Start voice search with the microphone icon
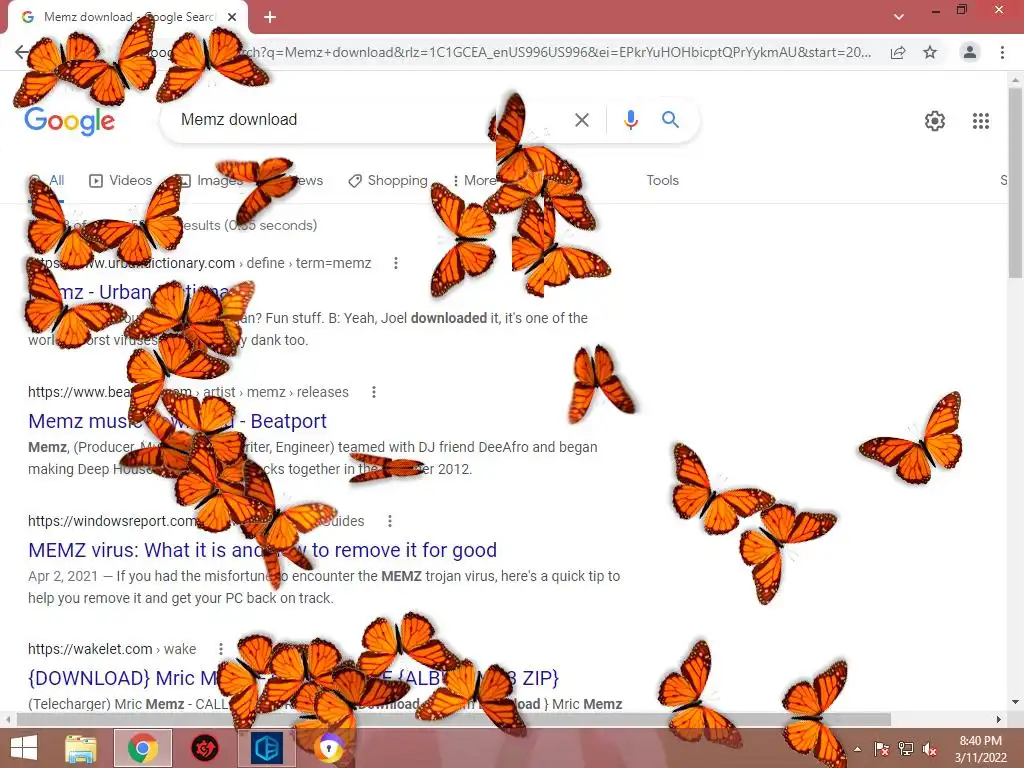1024x768 pixels. point(630,120)
